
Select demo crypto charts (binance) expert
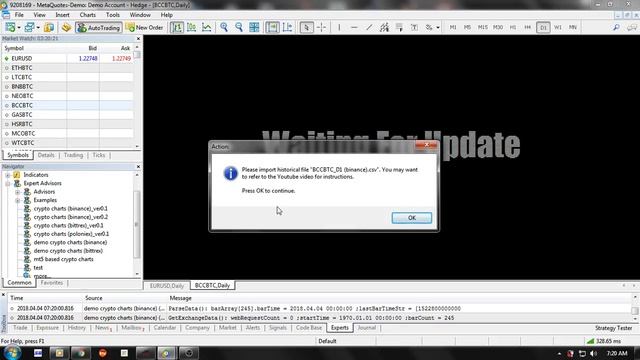click(x=70, y=242)
